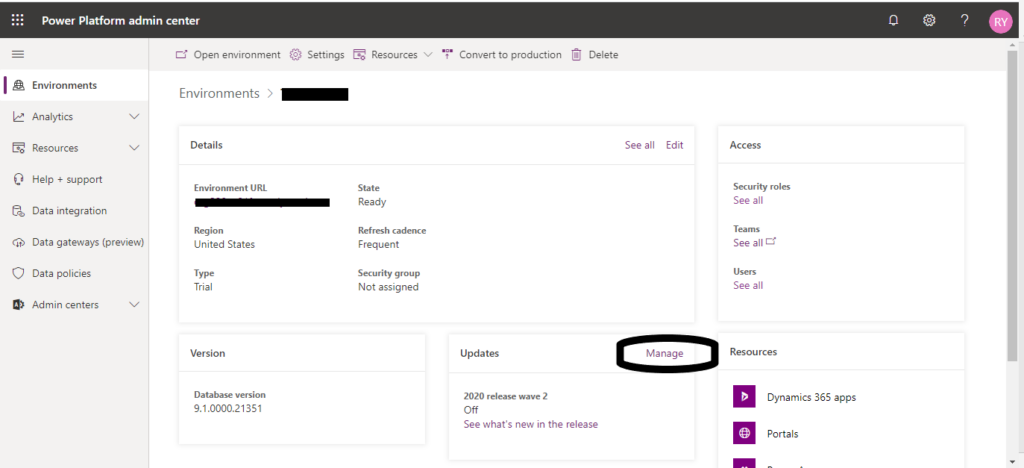Screen dimensions: 1024x468
Task: Click the Manage link in Updates
Action: pyautogui.click(x=664, y=353)
